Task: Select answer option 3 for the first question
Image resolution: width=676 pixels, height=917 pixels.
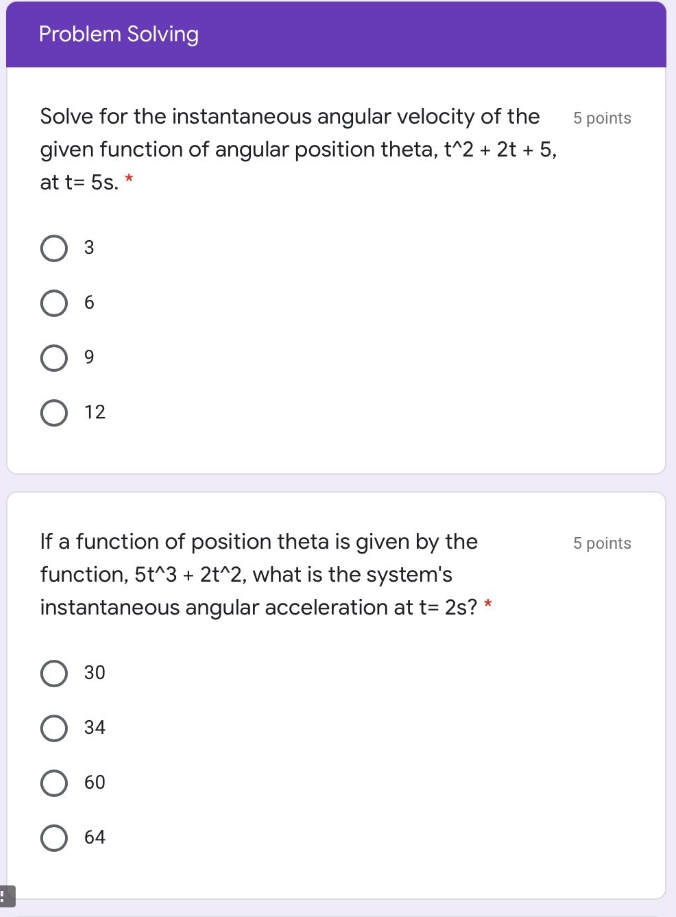Action: point(54,248)
